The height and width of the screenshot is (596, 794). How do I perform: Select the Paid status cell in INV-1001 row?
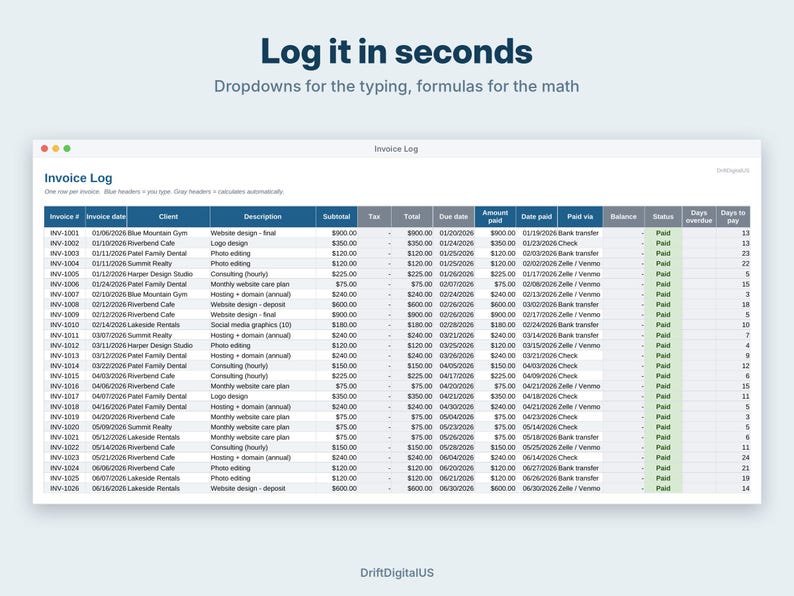[663, 233]
